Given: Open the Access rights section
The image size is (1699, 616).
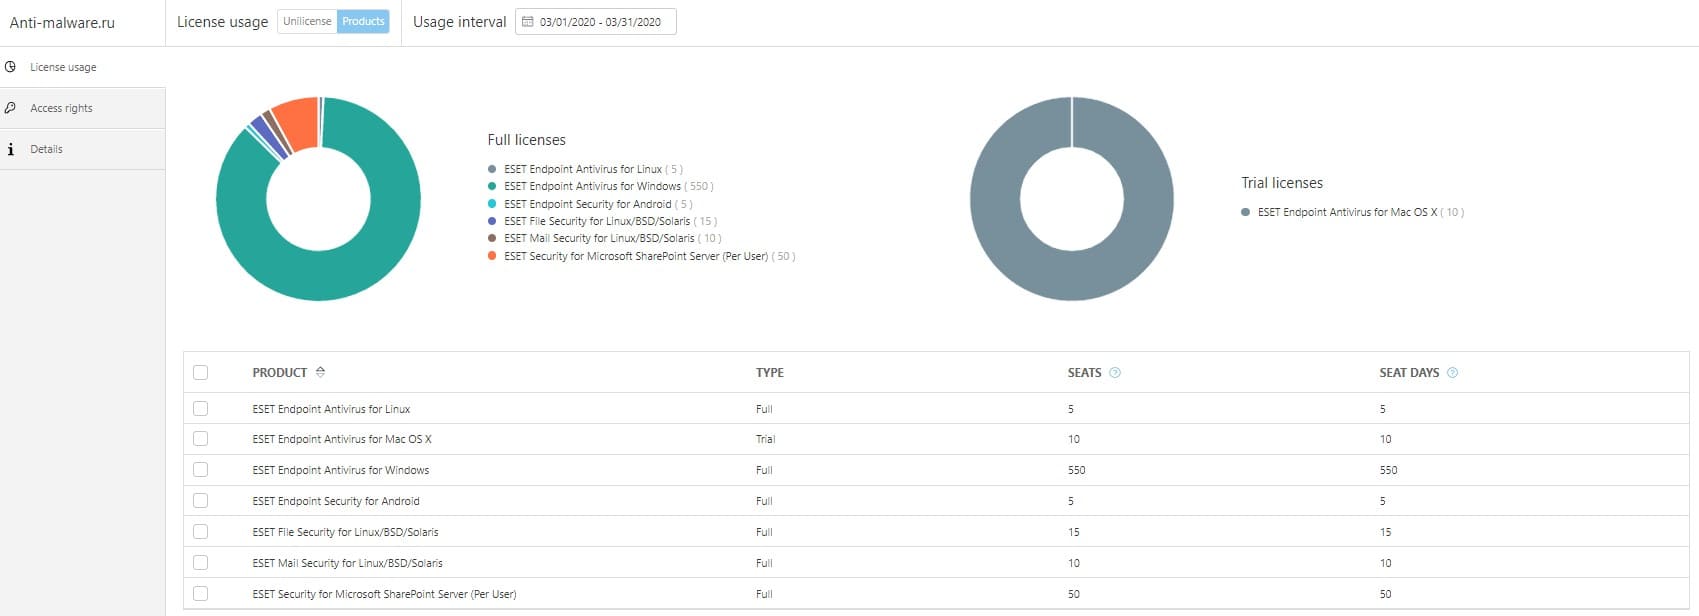Looking at the screenshot, I should point(61,108).
